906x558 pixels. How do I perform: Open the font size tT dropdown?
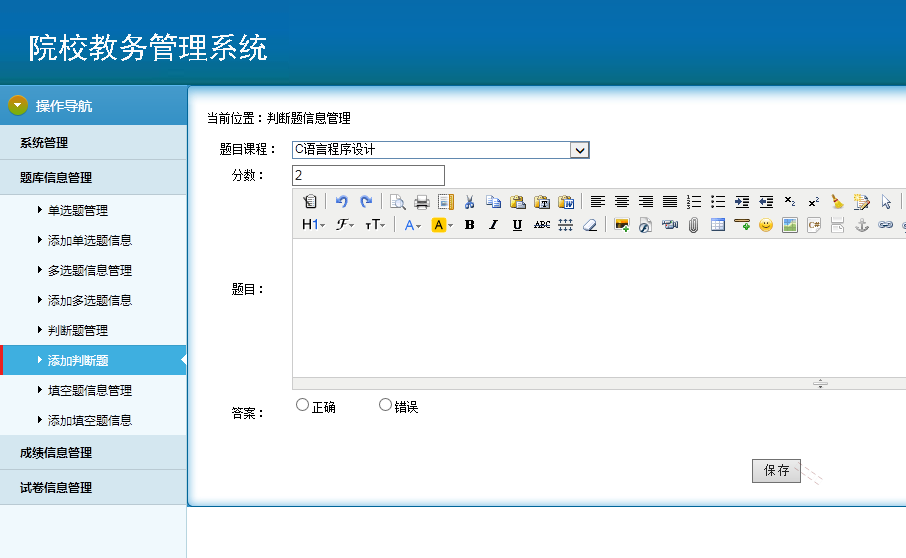375,225
